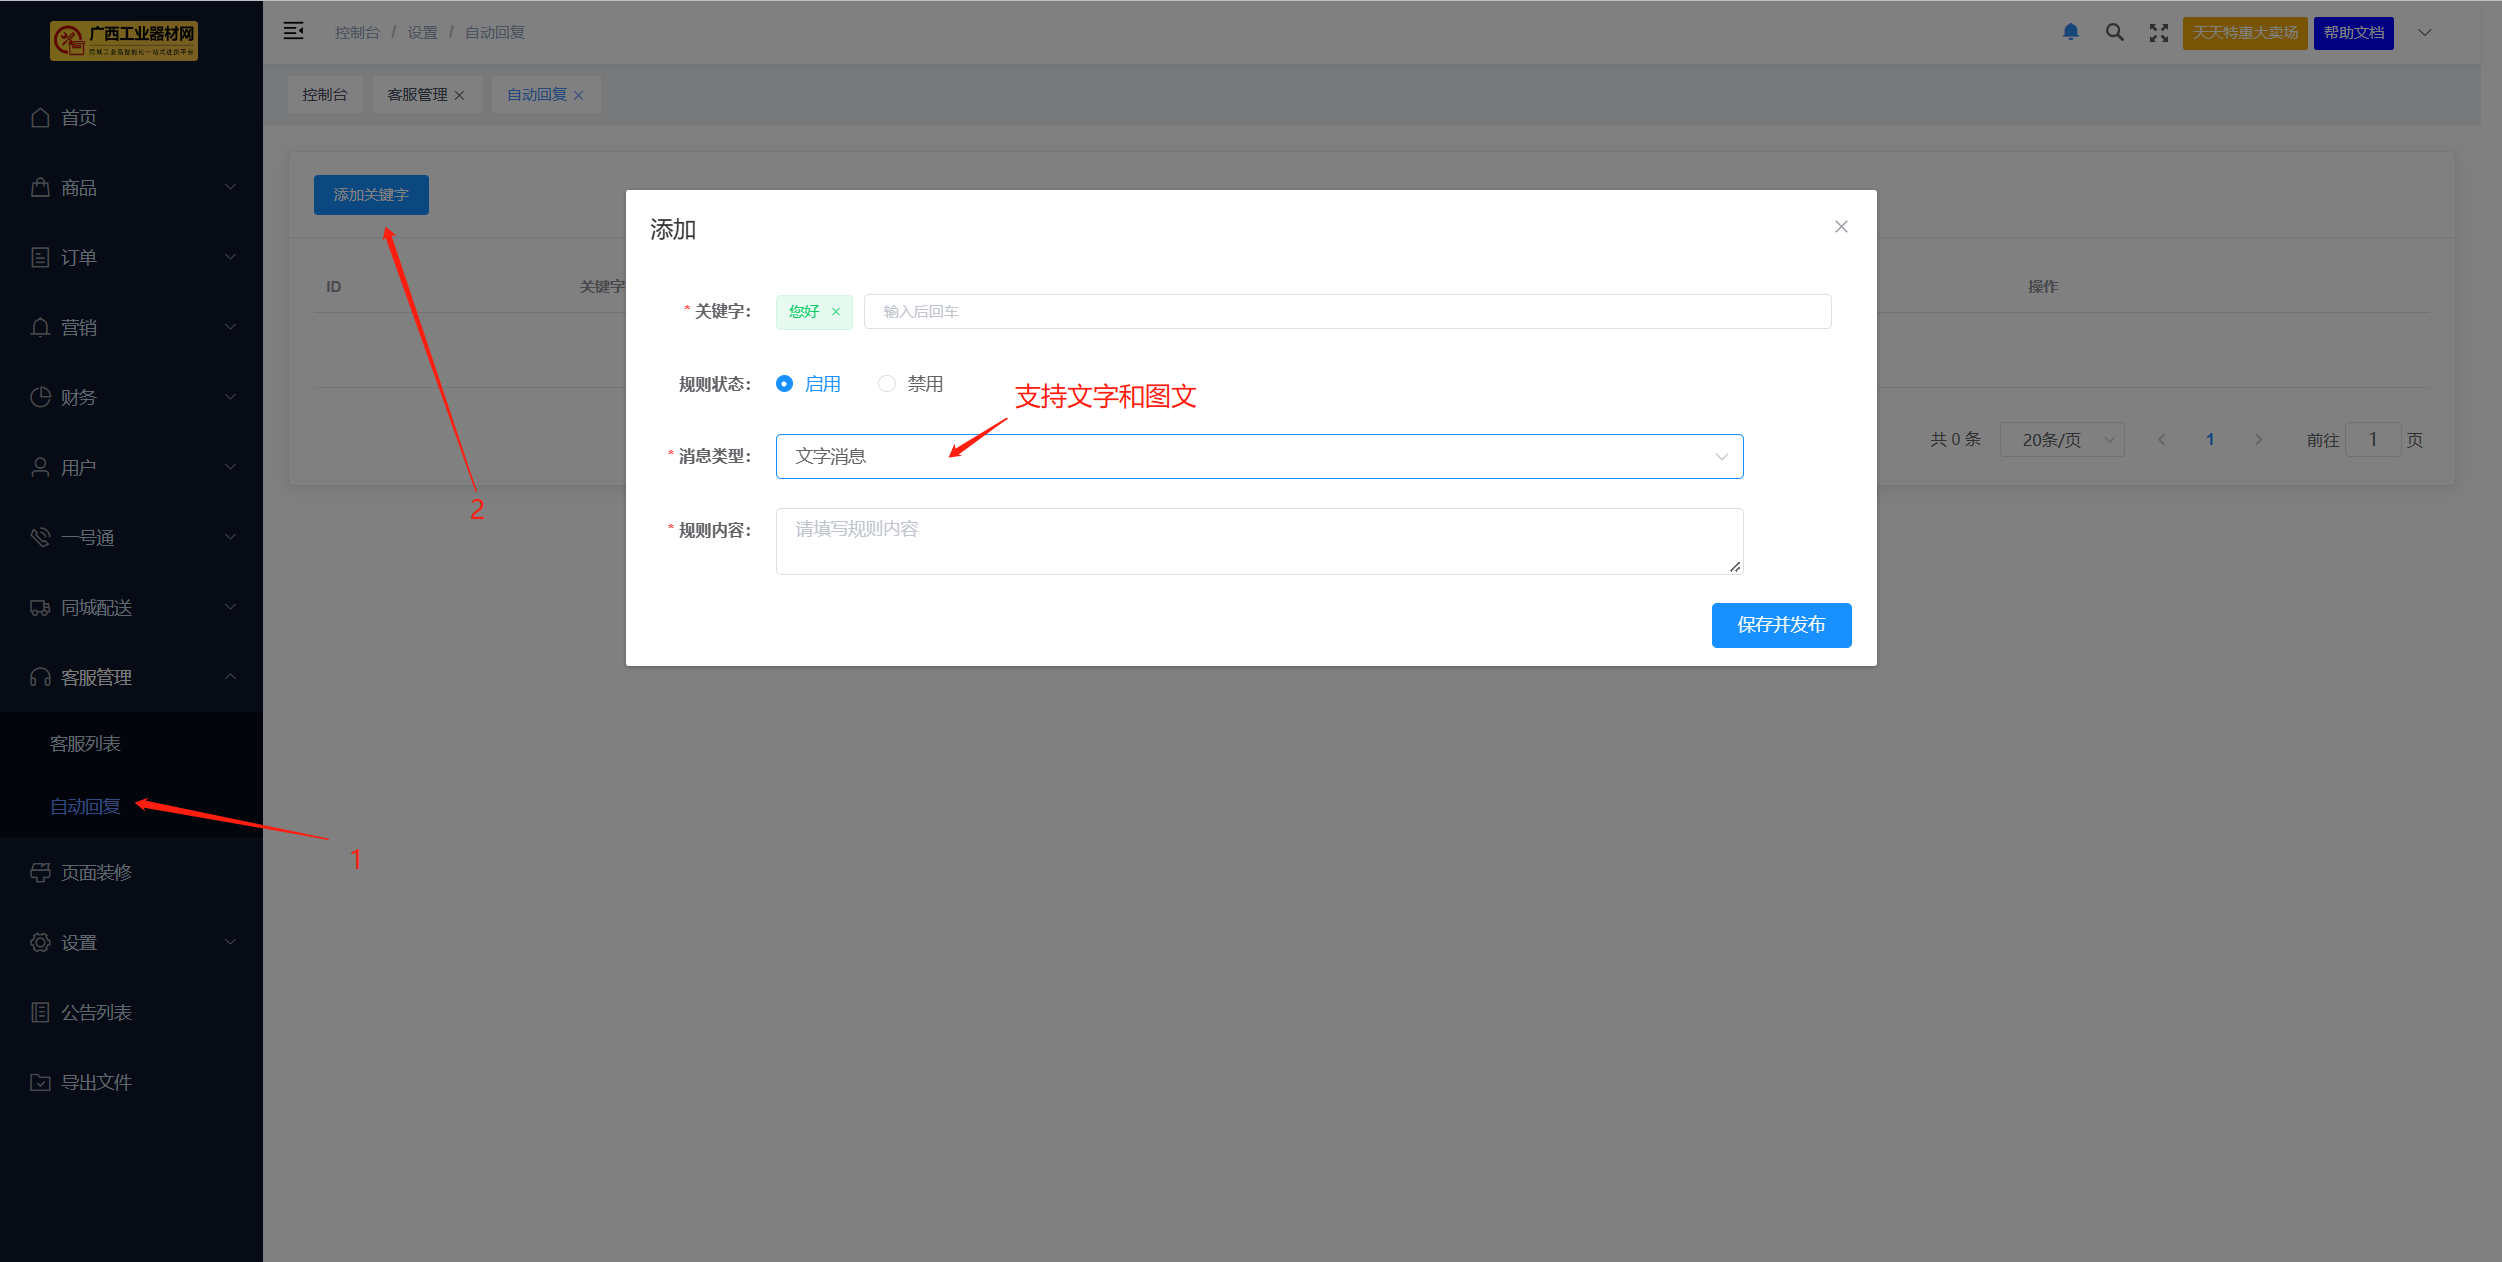The width and height of the screenshot is (2502, 1262).
Task: Click the 首页 home icon
Action: click(40, 118)
